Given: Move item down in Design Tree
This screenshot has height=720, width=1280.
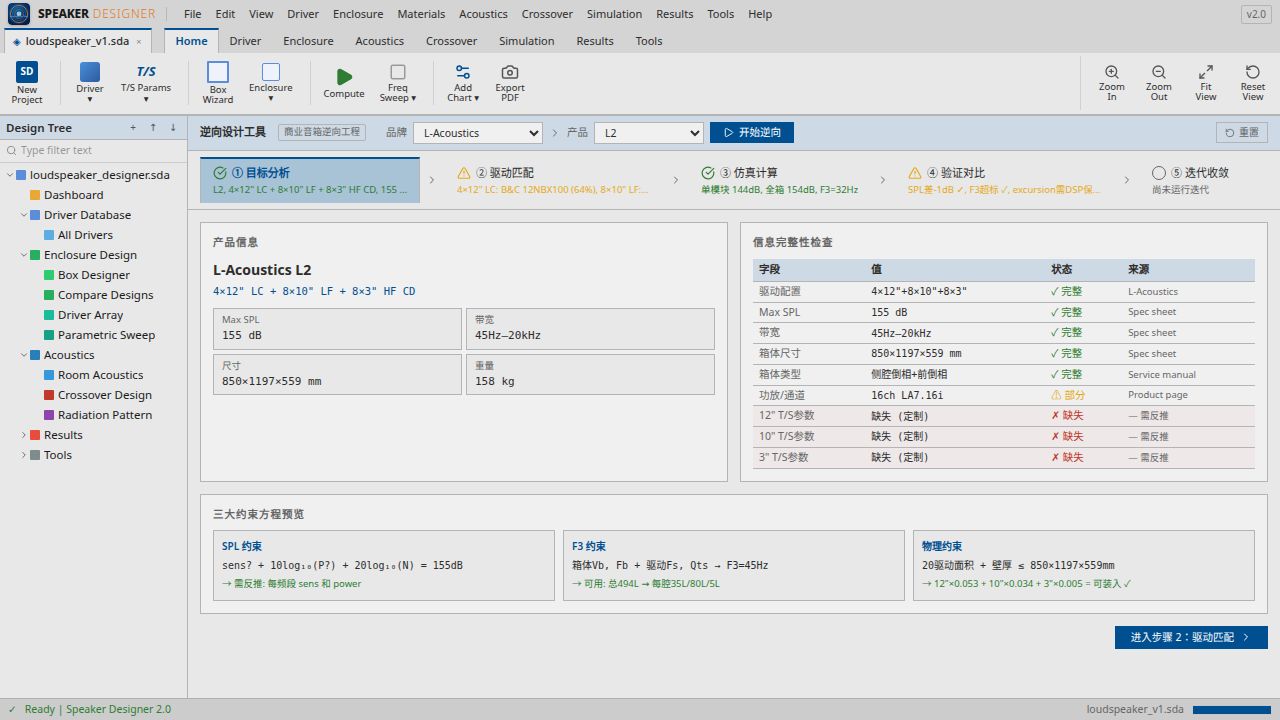Looking at the screenshot, I should [173, 128].
